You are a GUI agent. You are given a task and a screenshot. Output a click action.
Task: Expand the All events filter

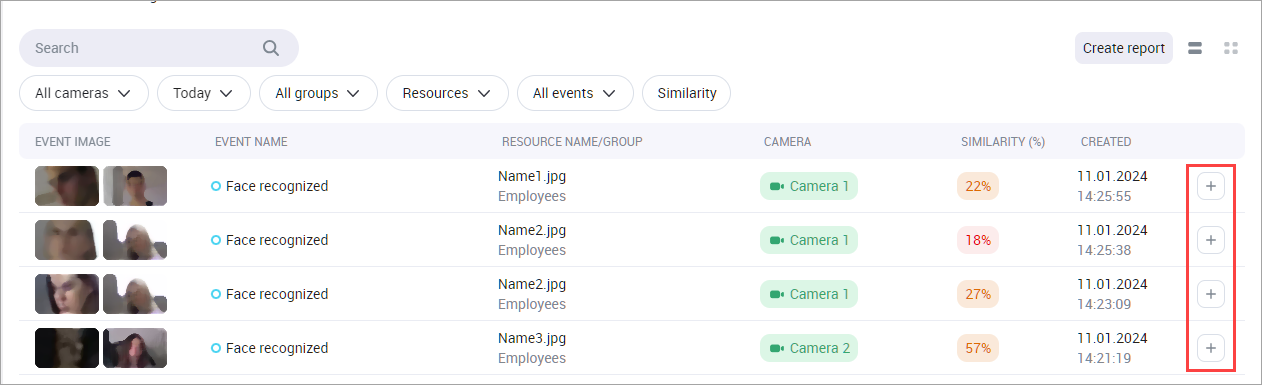click(x=575, y=93)
